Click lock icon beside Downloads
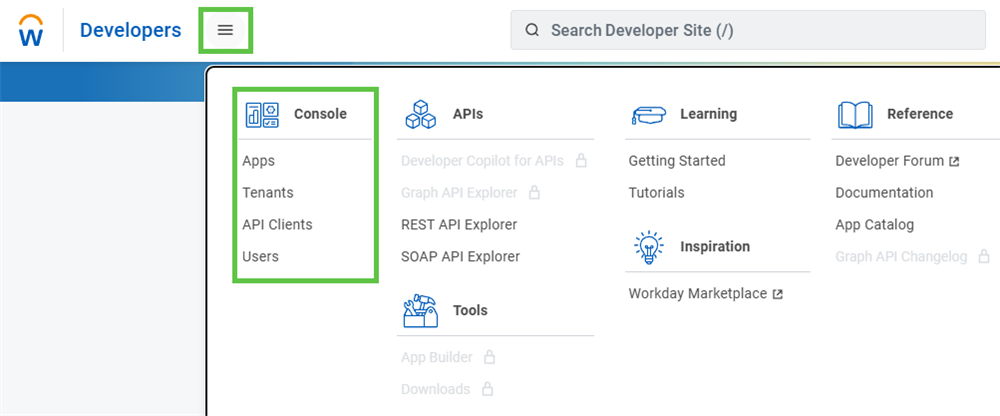1000x416 pixels. pyautogui.click(x=487, y=389)
